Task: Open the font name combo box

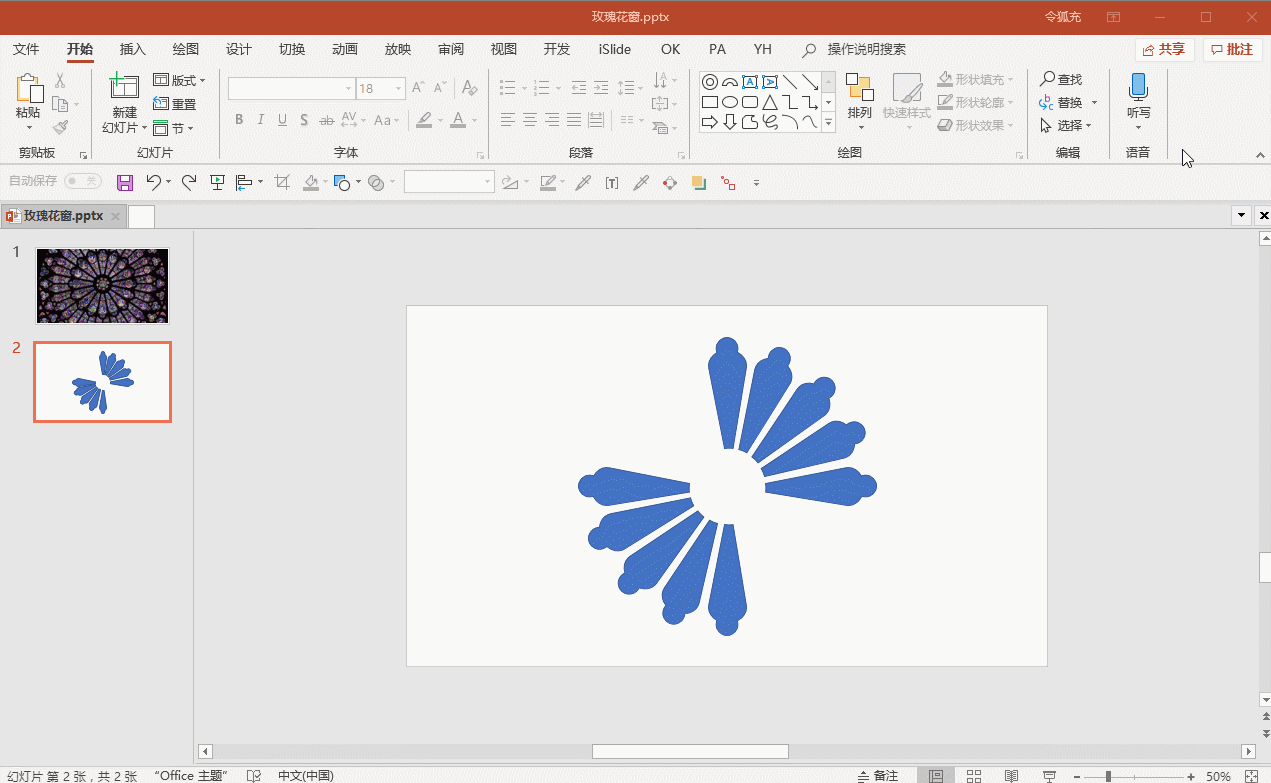Action: tap(291, 88)
